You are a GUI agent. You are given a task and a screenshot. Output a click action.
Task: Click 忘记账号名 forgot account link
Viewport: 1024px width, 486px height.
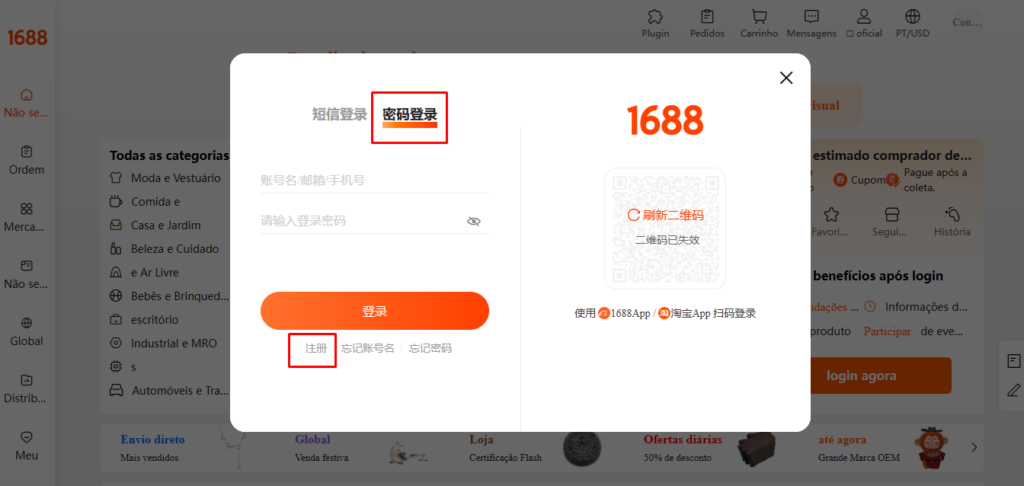pyautogui.click(x=368, y=348)
